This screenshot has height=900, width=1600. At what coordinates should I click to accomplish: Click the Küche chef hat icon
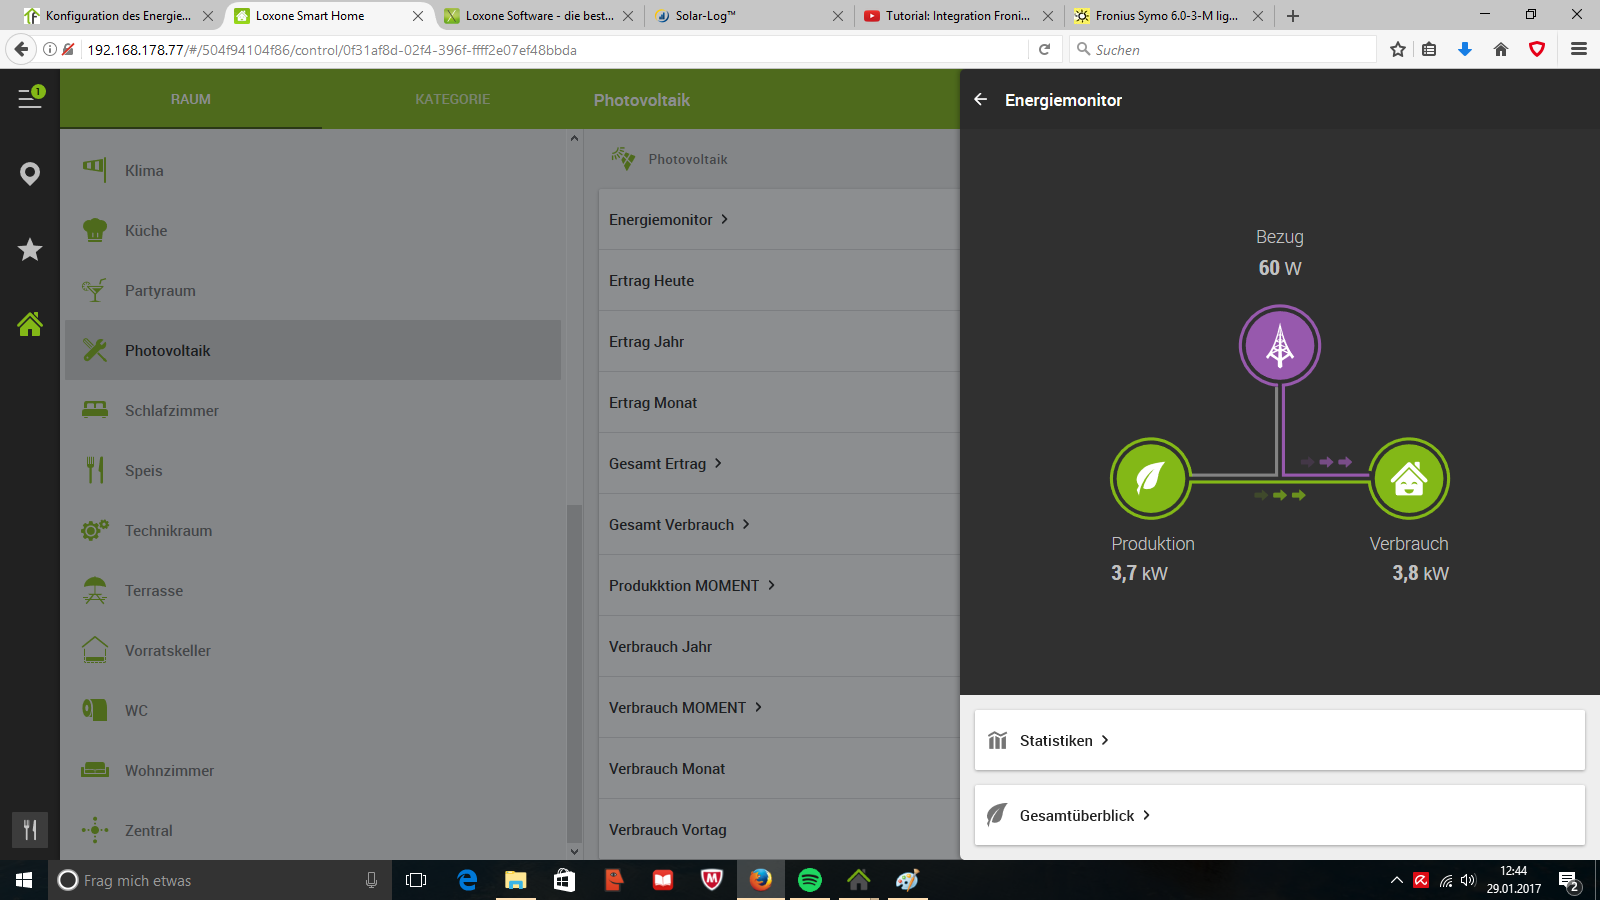[x=95, y=230]
